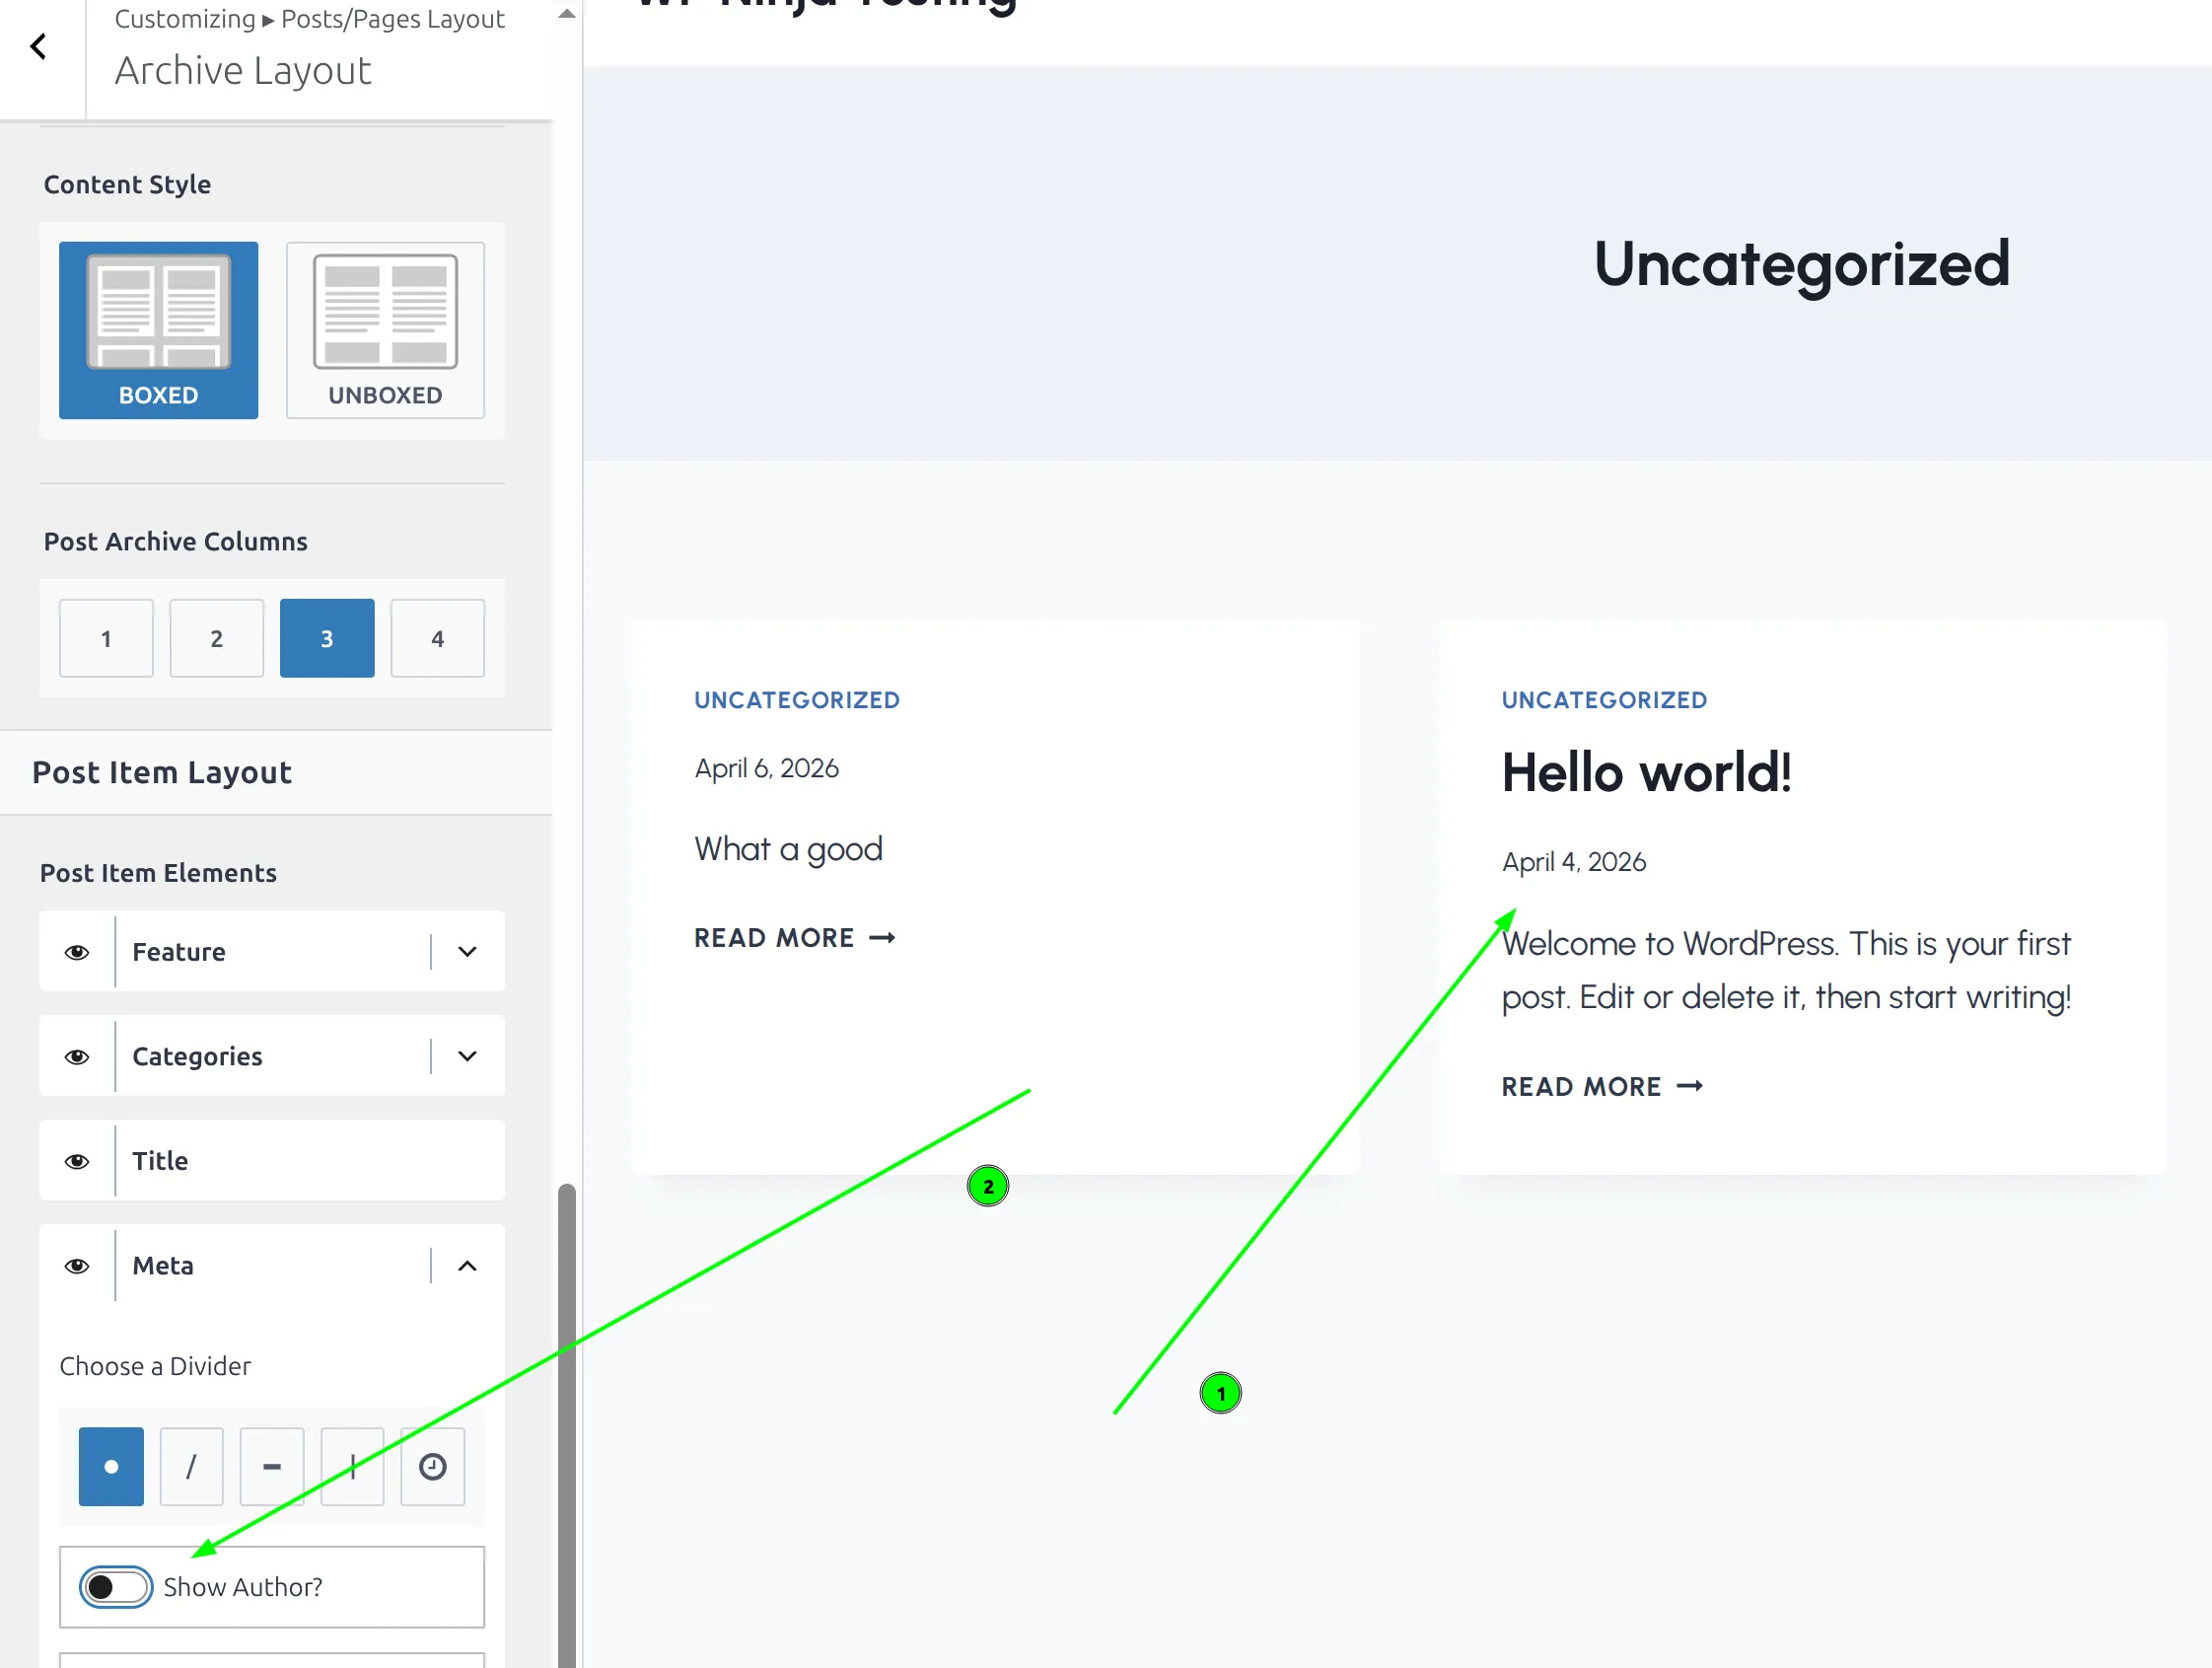This screenshot has width=2212, height=1668.
Task: Collapse the Meta element panel
Action: 467,1266
